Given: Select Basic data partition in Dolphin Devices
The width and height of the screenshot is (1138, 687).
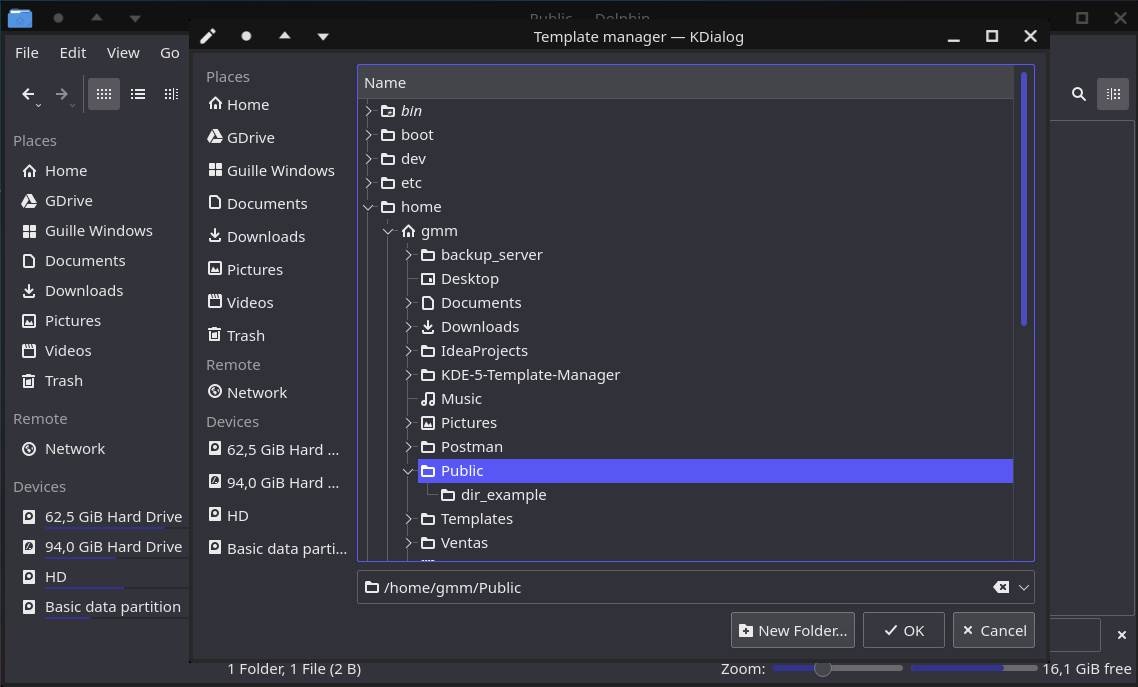Looking at the screenshot, I should 102,607.
